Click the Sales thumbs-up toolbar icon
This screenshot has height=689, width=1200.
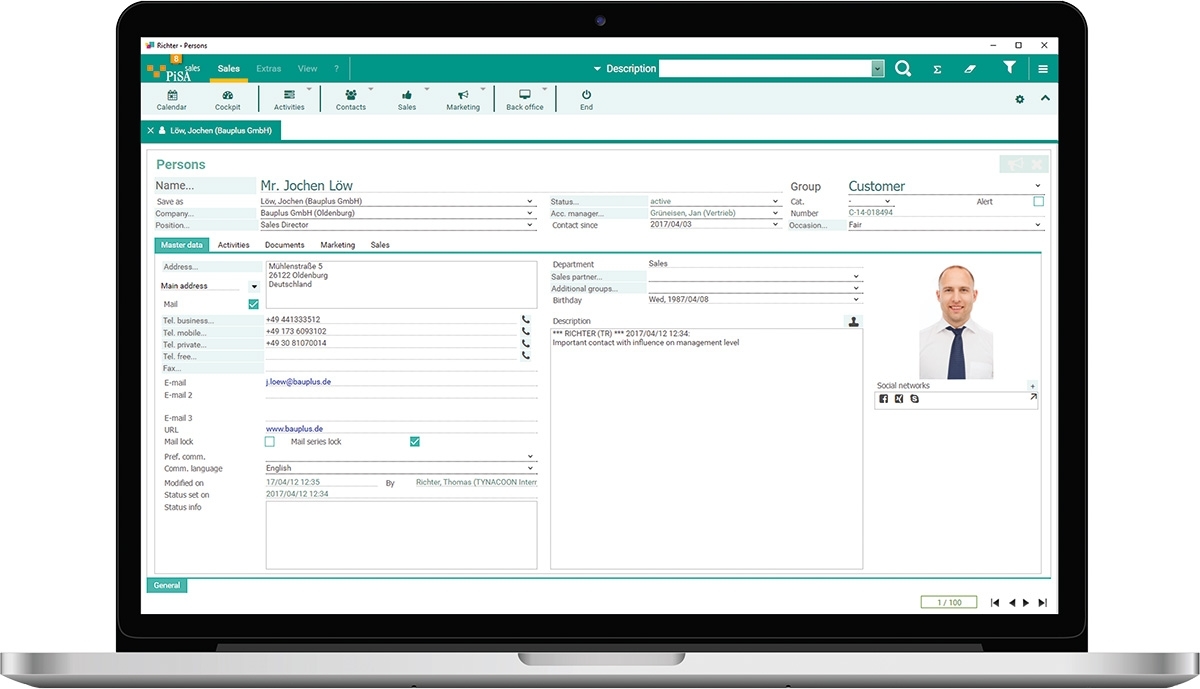tap(407, 99)
